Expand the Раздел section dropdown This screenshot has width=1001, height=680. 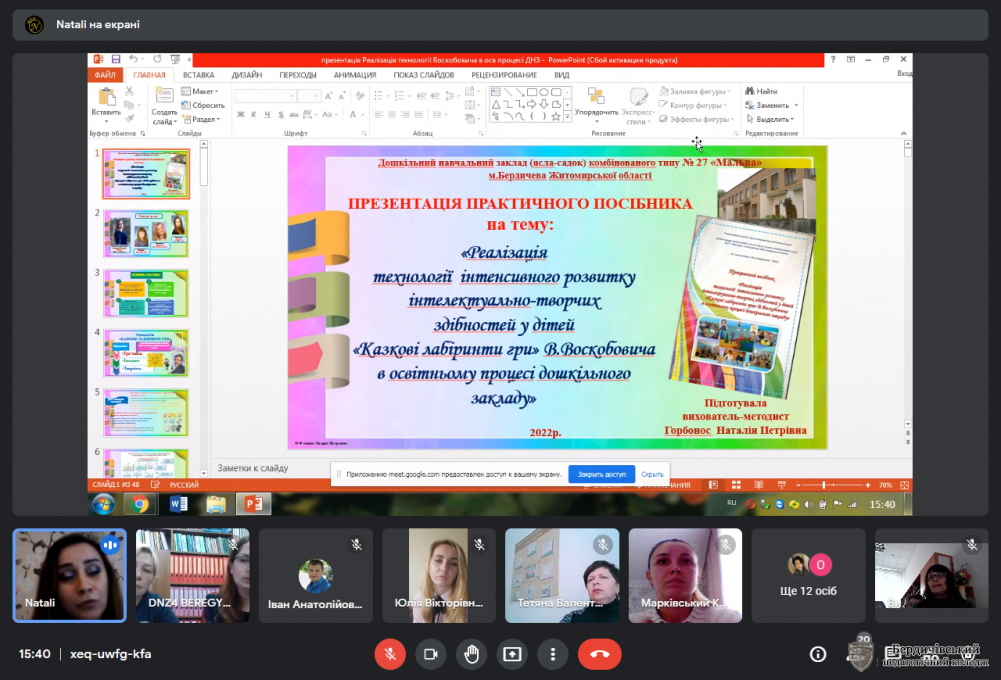pyautogui.click(x=204, y=118)
